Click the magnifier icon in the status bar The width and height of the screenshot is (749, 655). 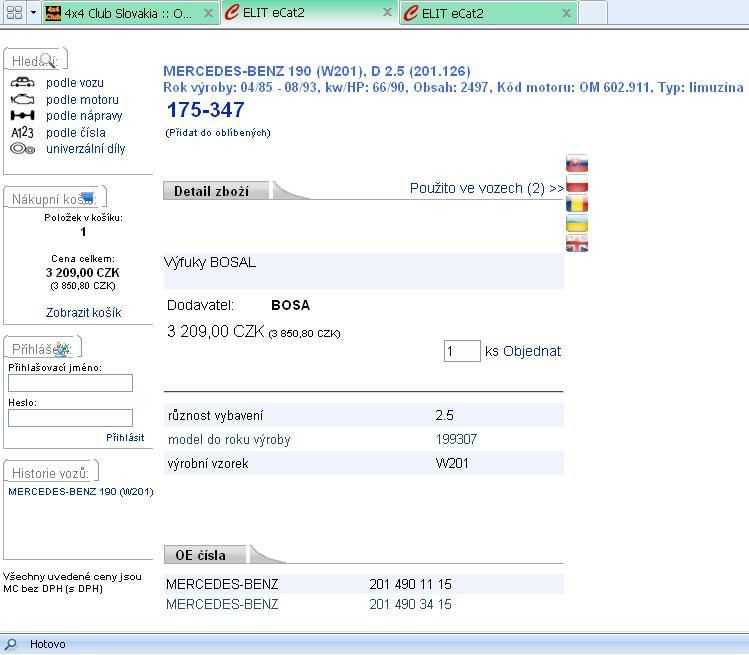[x=10, y=644]
